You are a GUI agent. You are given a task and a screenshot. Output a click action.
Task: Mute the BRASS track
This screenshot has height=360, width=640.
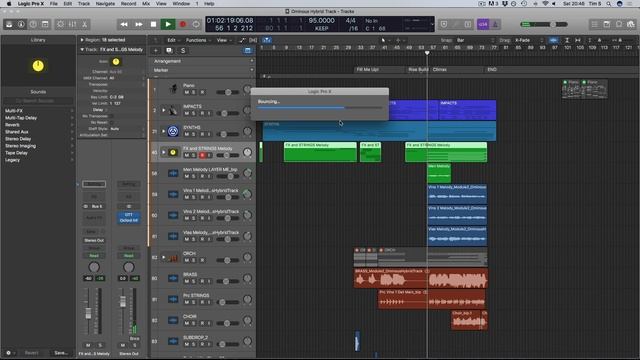(x=187, y=281)
